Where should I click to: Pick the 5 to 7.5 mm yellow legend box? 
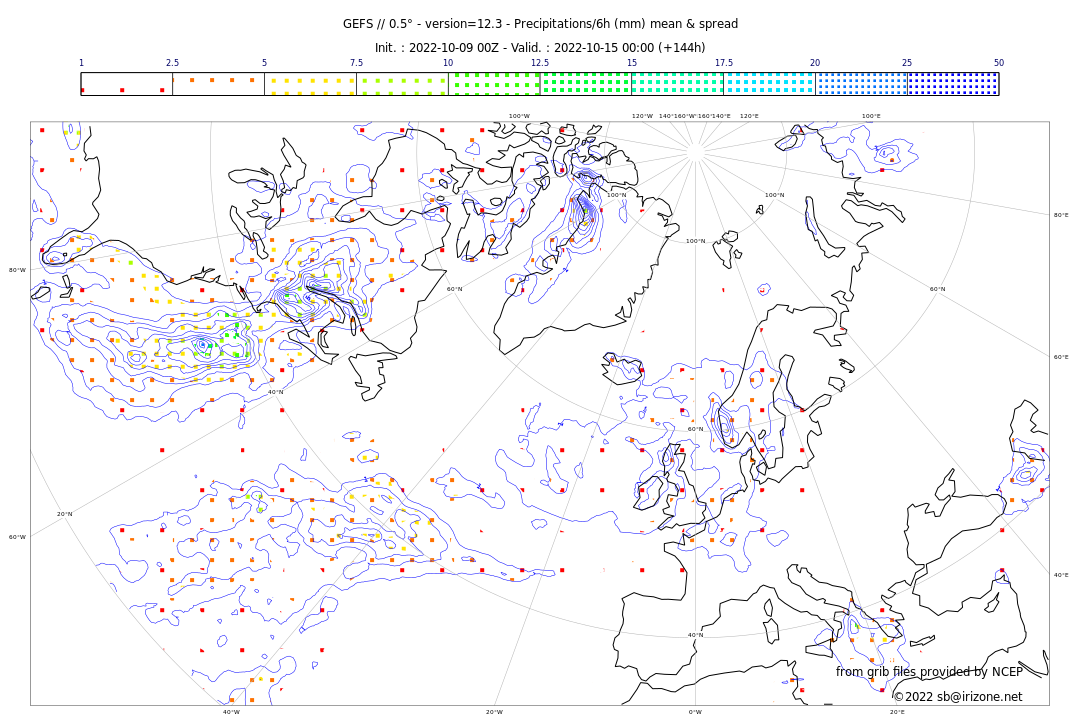pyautogui.click(x=310, y=84)
